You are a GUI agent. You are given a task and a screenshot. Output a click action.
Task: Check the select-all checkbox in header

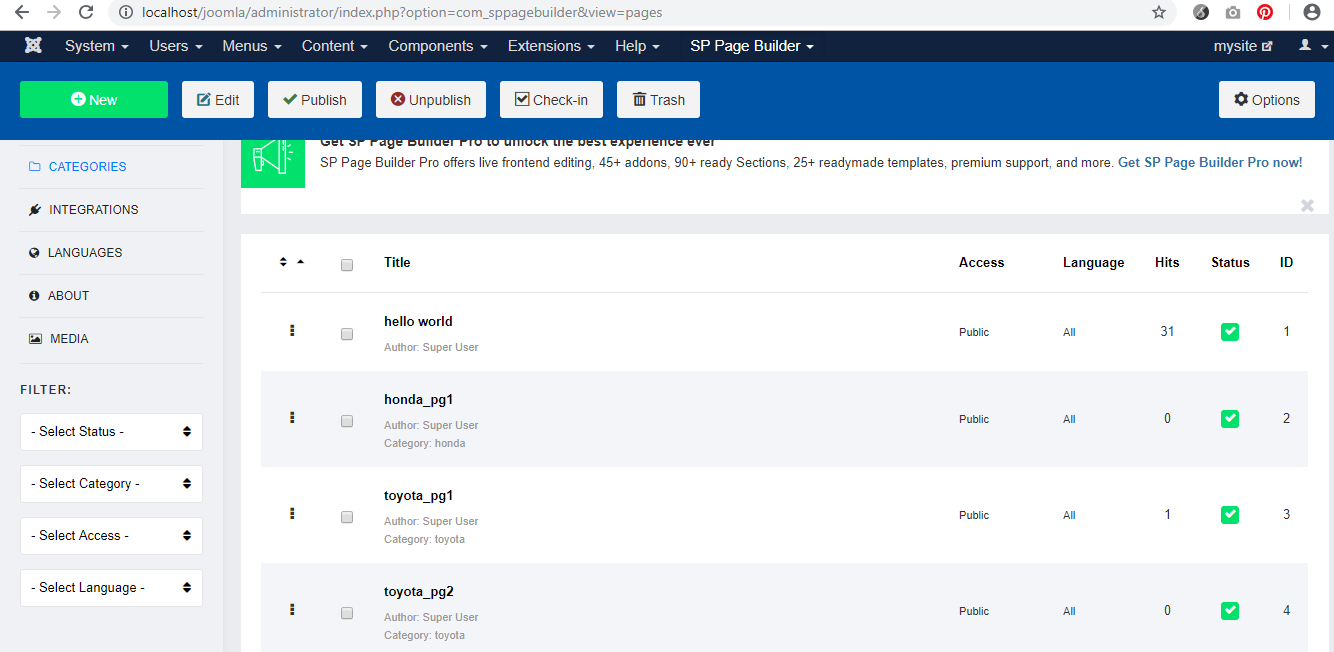[x=347, y=265]
